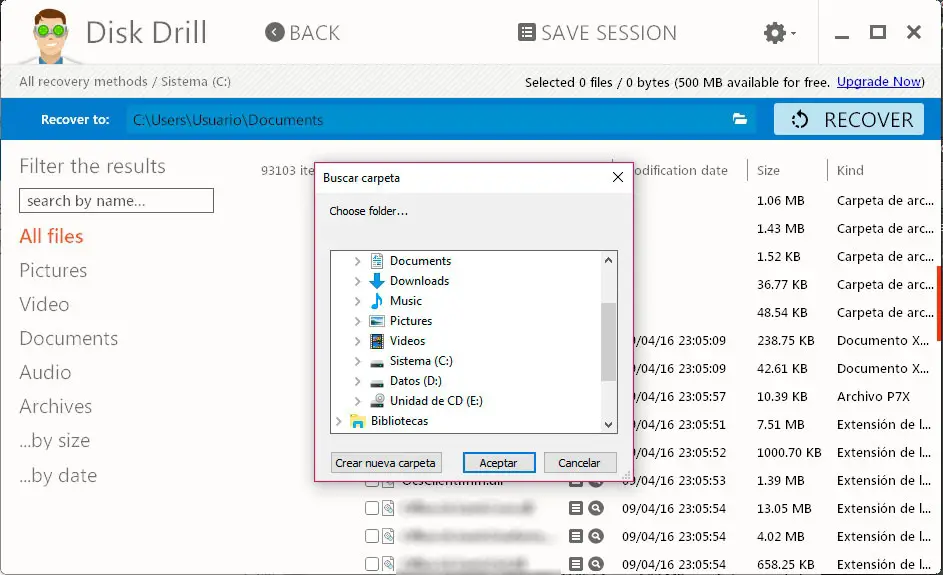Click the details list icon in 13.05 MB row

click(576, 508)
